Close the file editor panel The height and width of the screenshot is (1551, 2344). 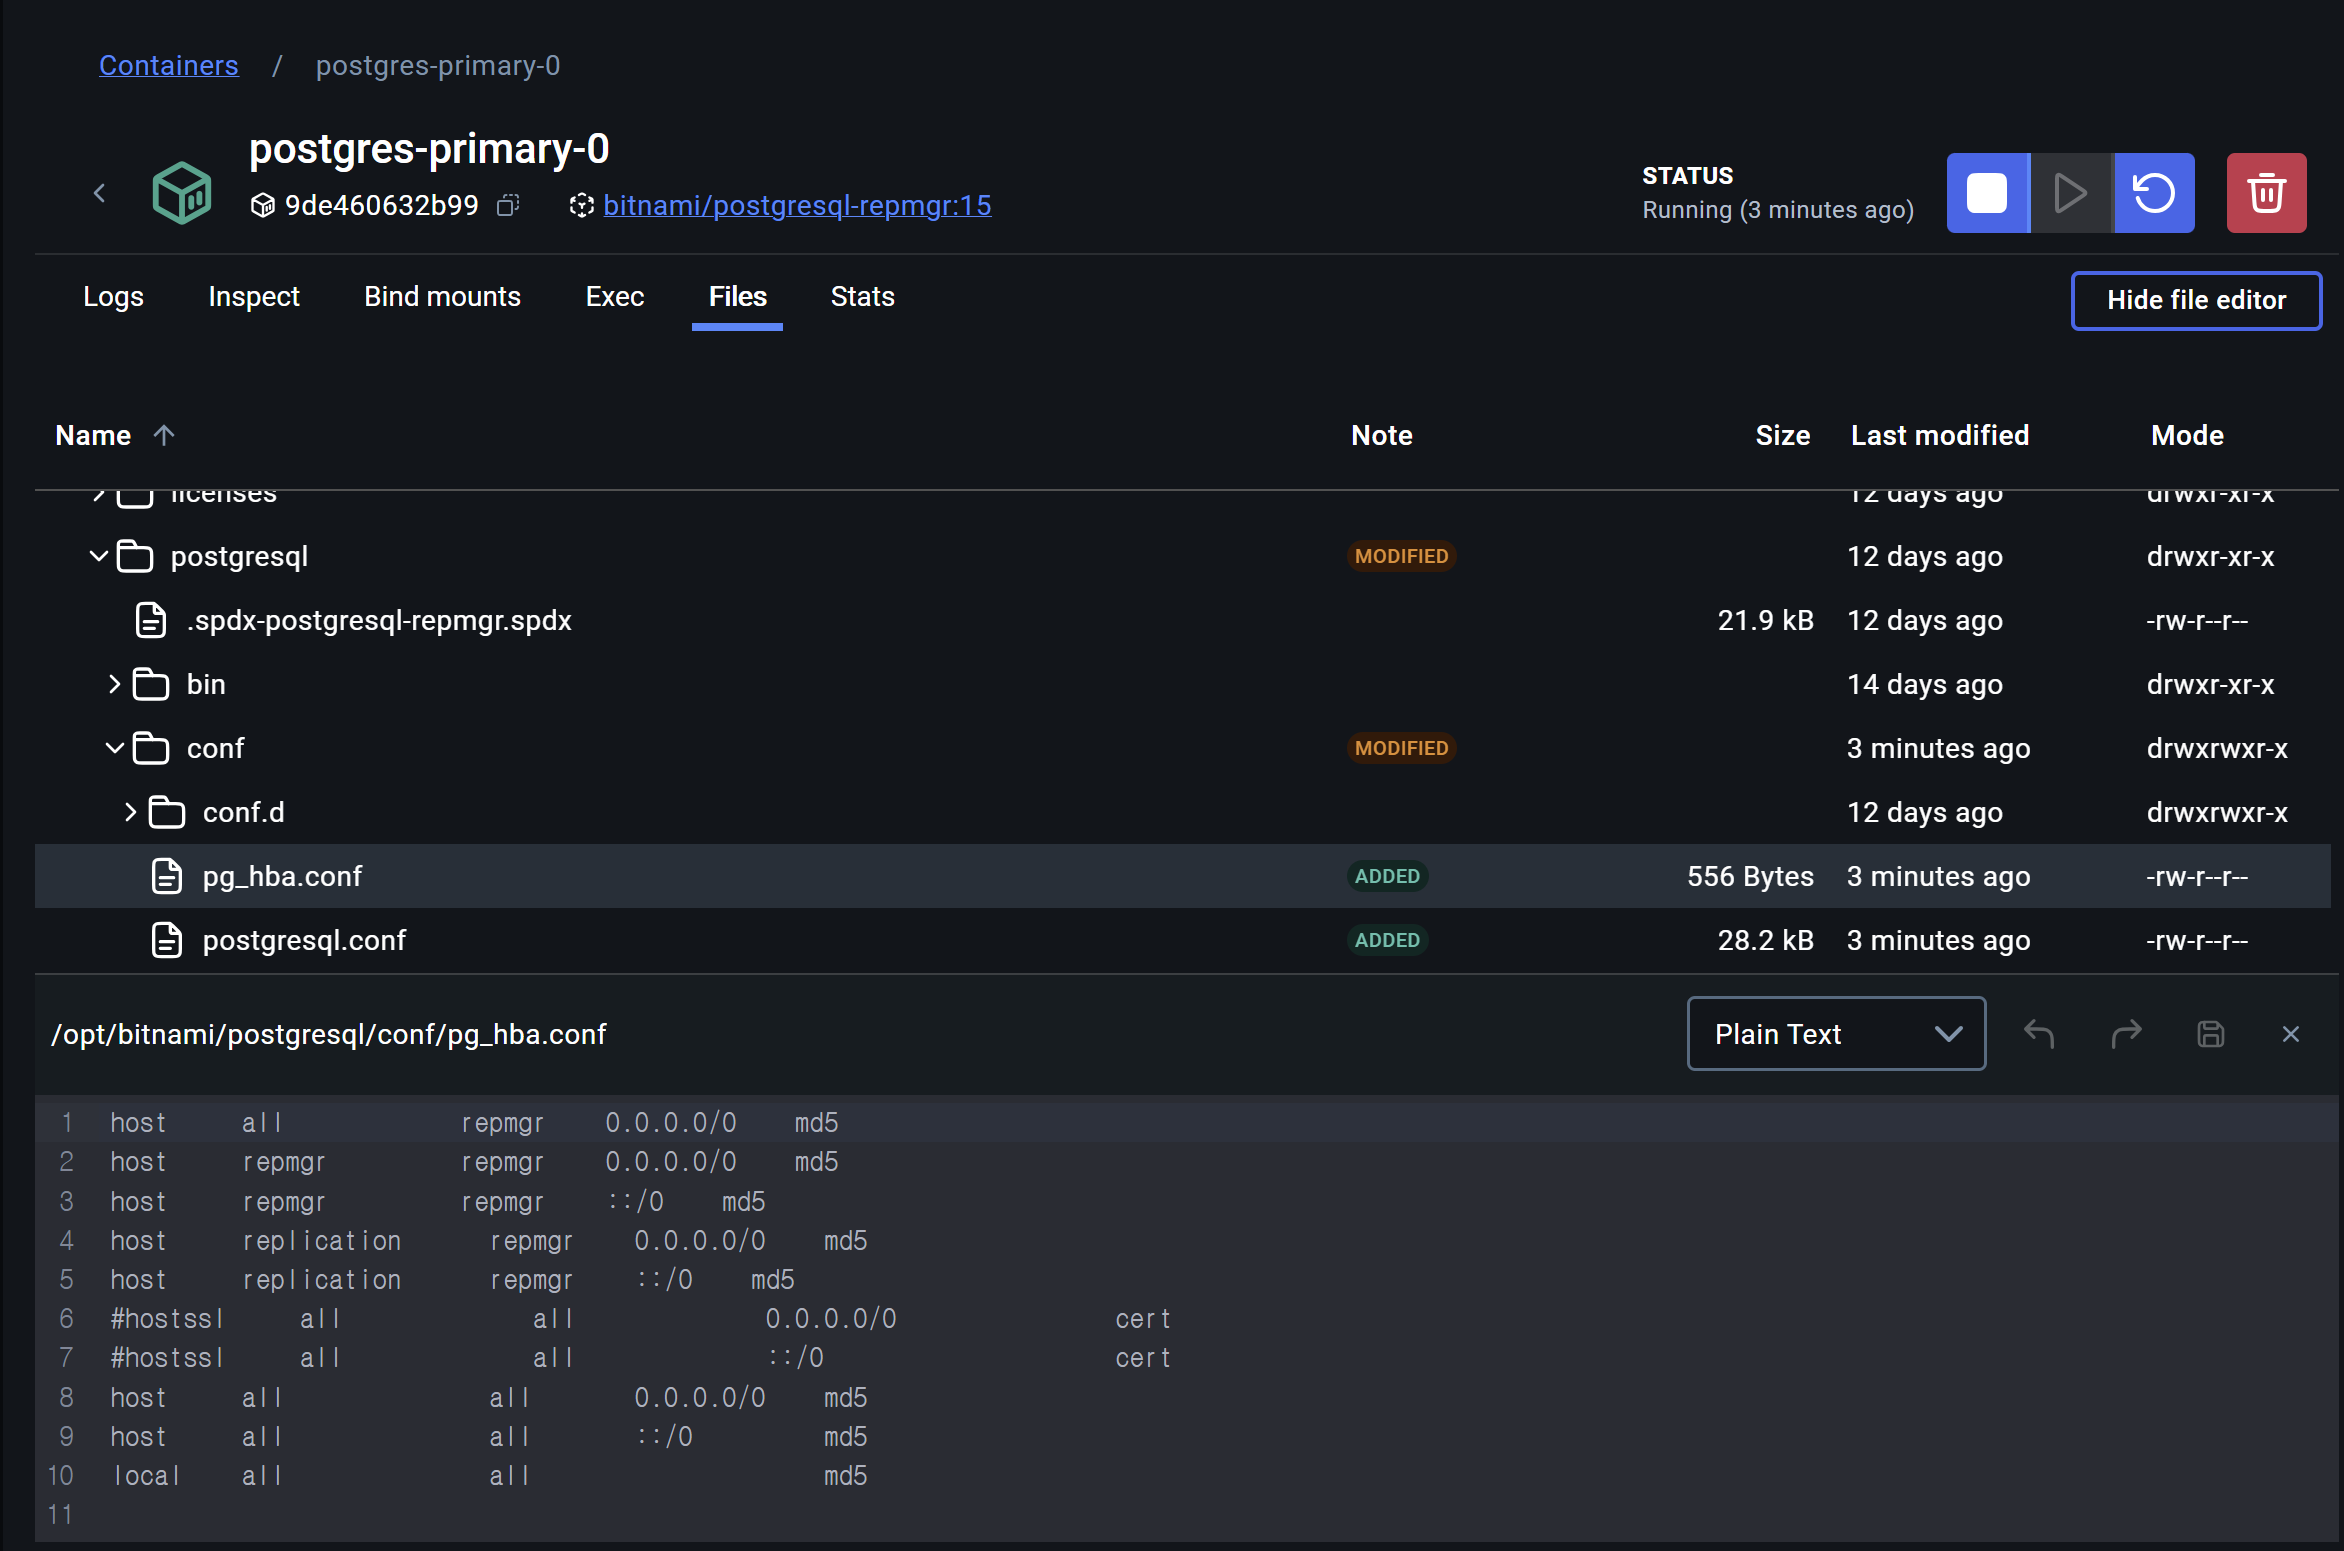[x=2291, y=1034]
